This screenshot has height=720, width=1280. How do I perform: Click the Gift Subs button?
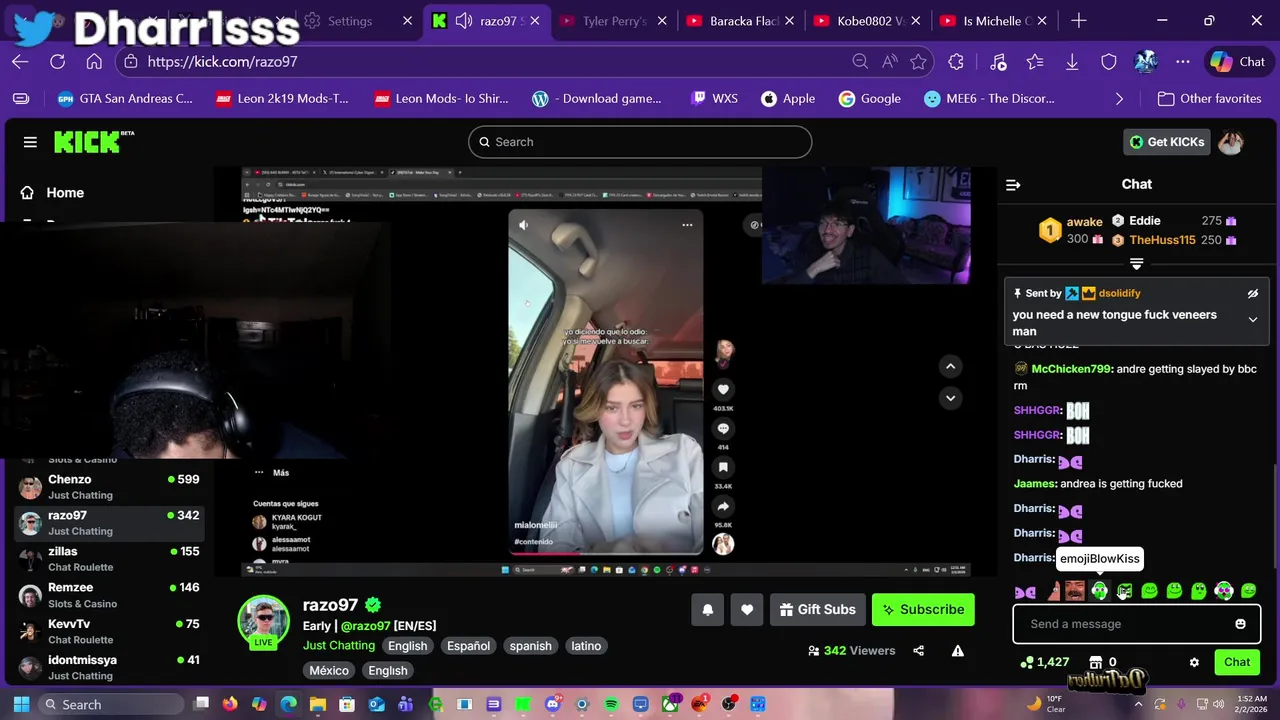click(817, 610)
